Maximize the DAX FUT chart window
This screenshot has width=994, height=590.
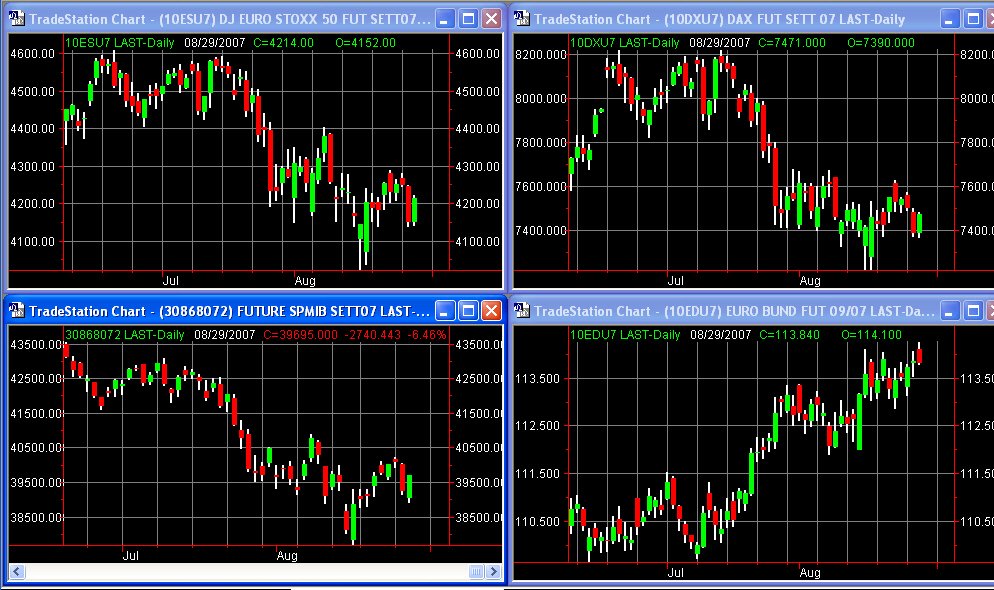tap(972, 18)
